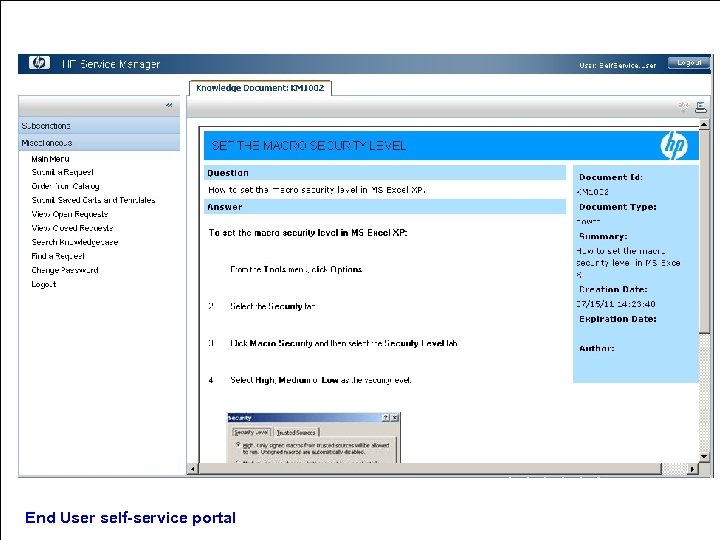The height and width of the screenshot is (540, 720).
Task: Select Trusted Sources tab in embedded dialog
Action: pos(296,433)
